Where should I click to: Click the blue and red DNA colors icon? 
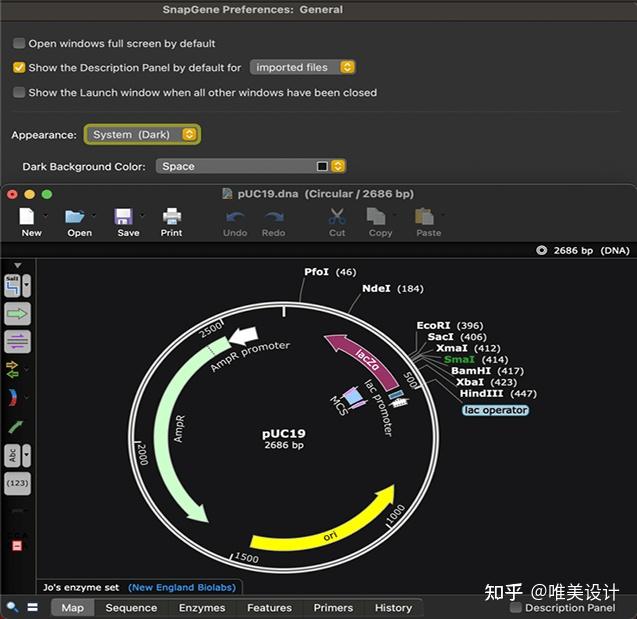13,397
